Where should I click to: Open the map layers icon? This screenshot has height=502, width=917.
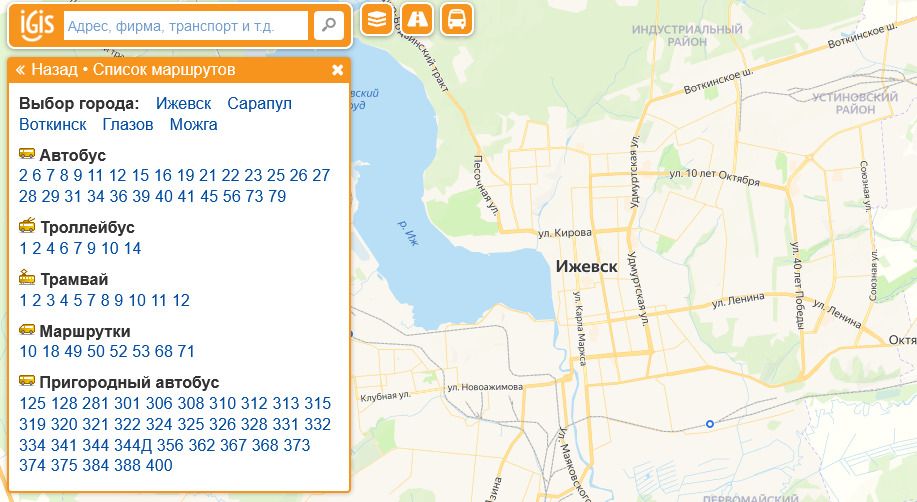pos(376,19)
